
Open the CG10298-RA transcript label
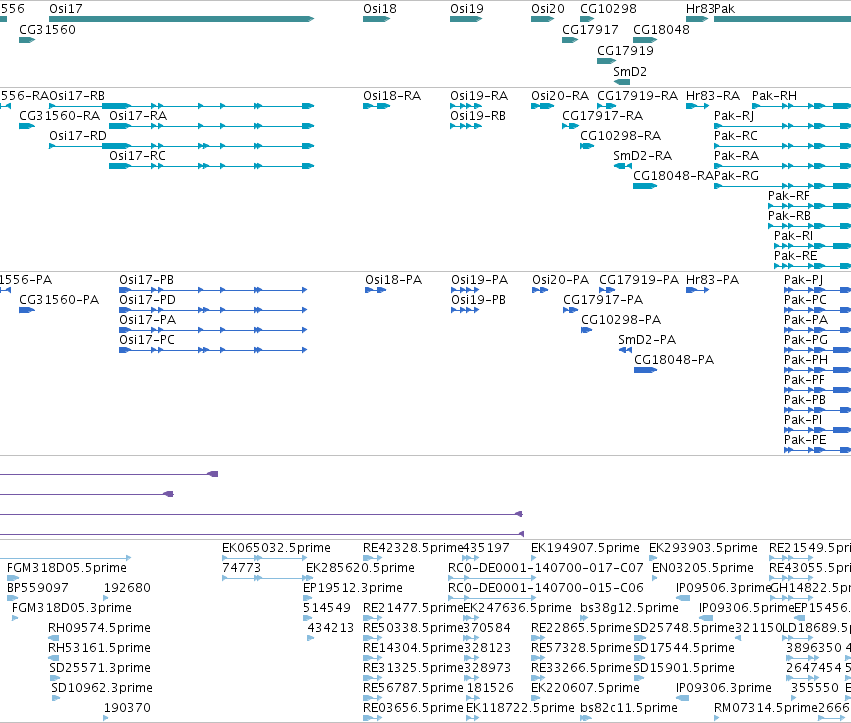620,136
